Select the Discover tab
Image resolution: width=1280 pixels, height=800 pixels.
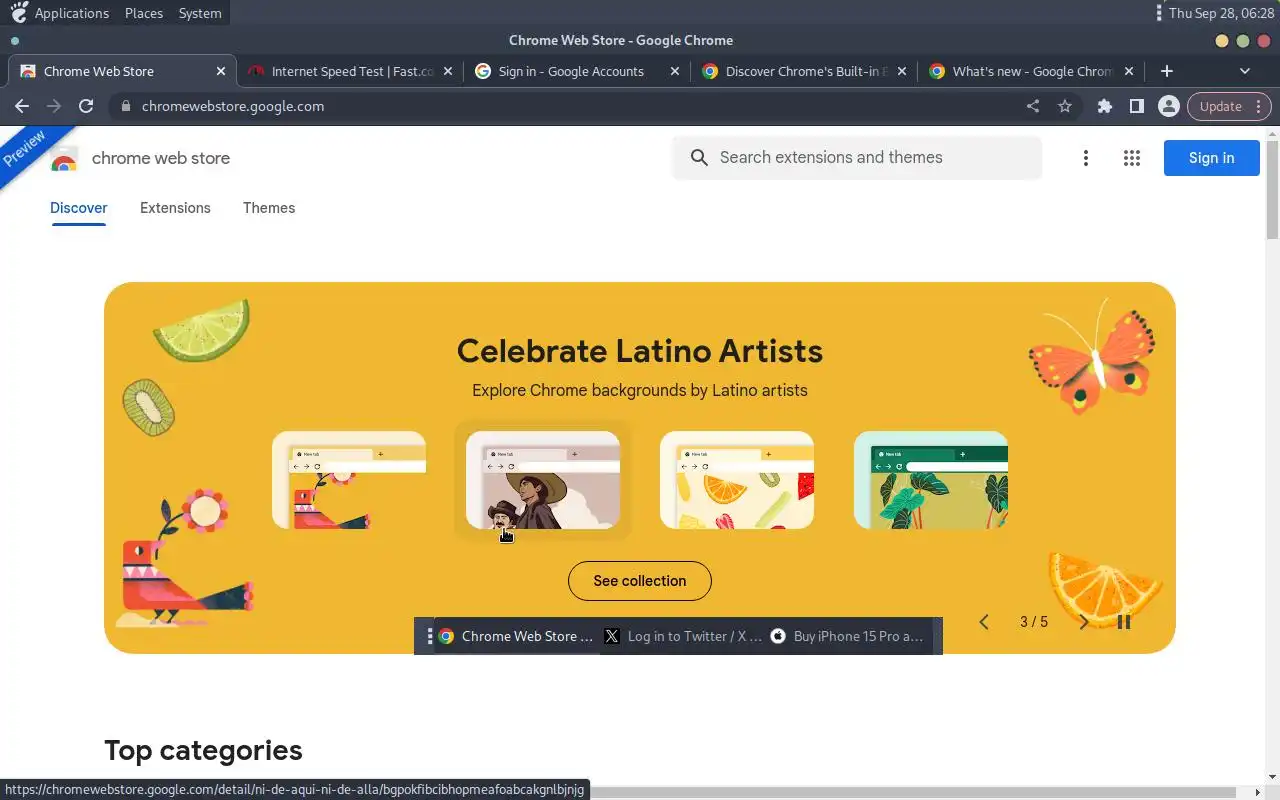tap(79, 208)
